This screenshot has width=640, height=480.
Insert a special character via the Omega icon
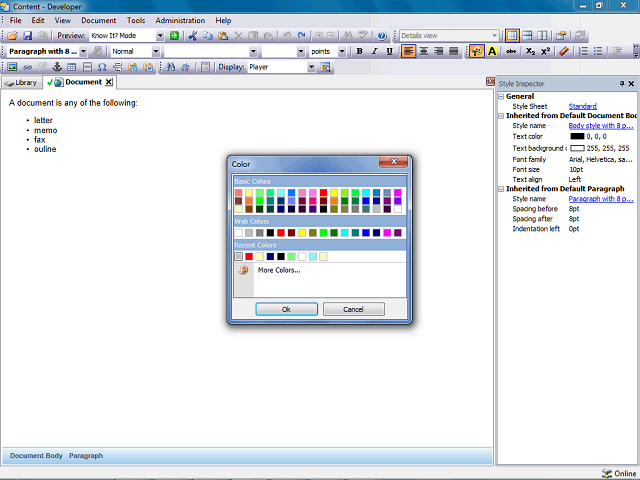pos(102,67)
